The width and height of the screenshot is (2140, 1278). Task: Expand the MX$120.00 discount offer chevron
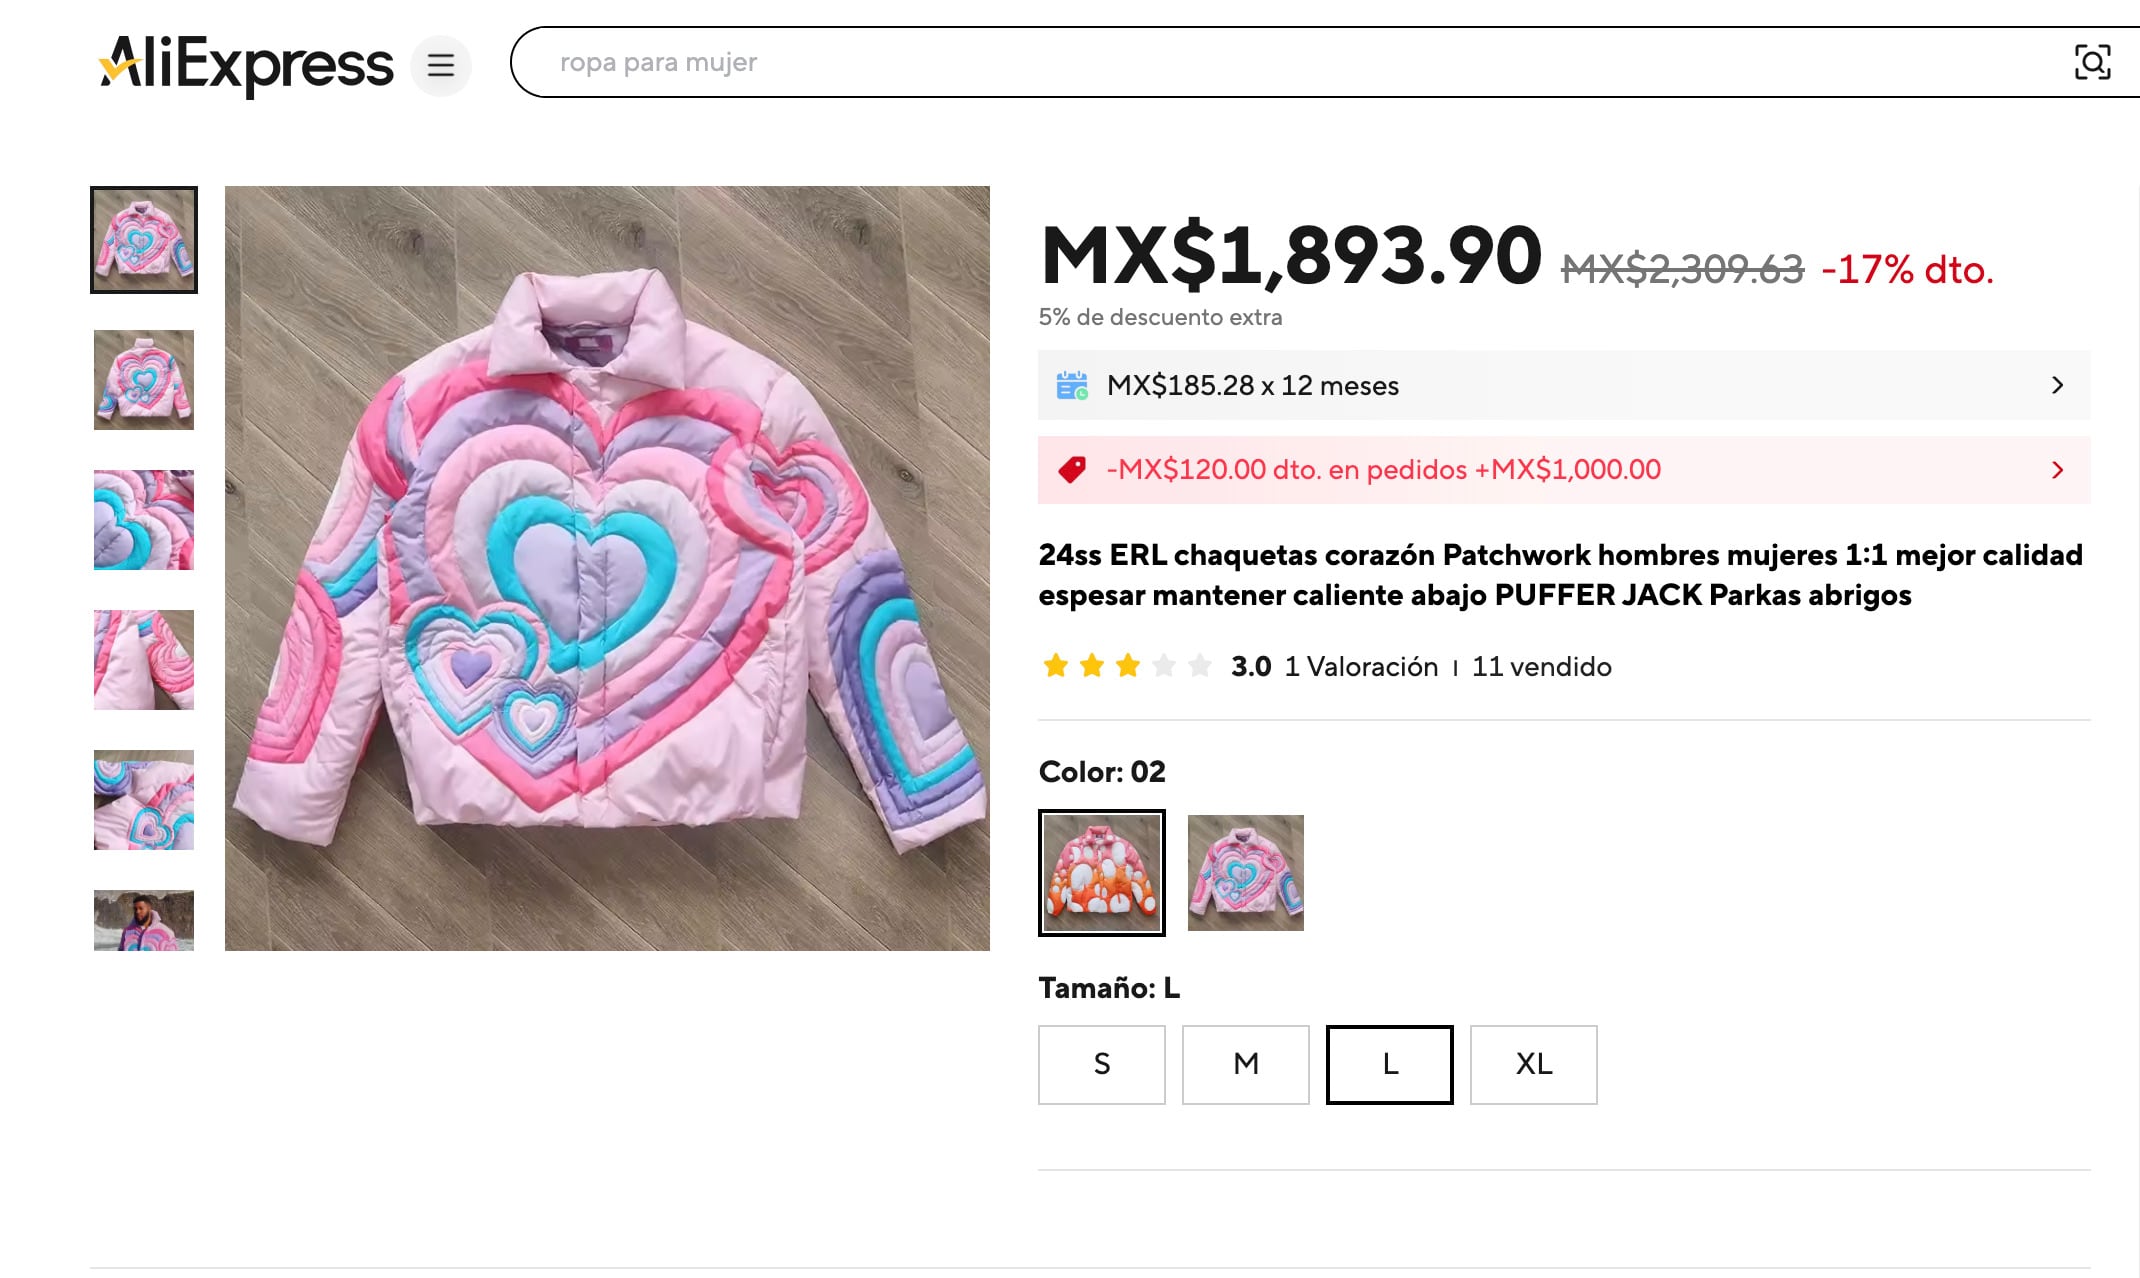2057,470
